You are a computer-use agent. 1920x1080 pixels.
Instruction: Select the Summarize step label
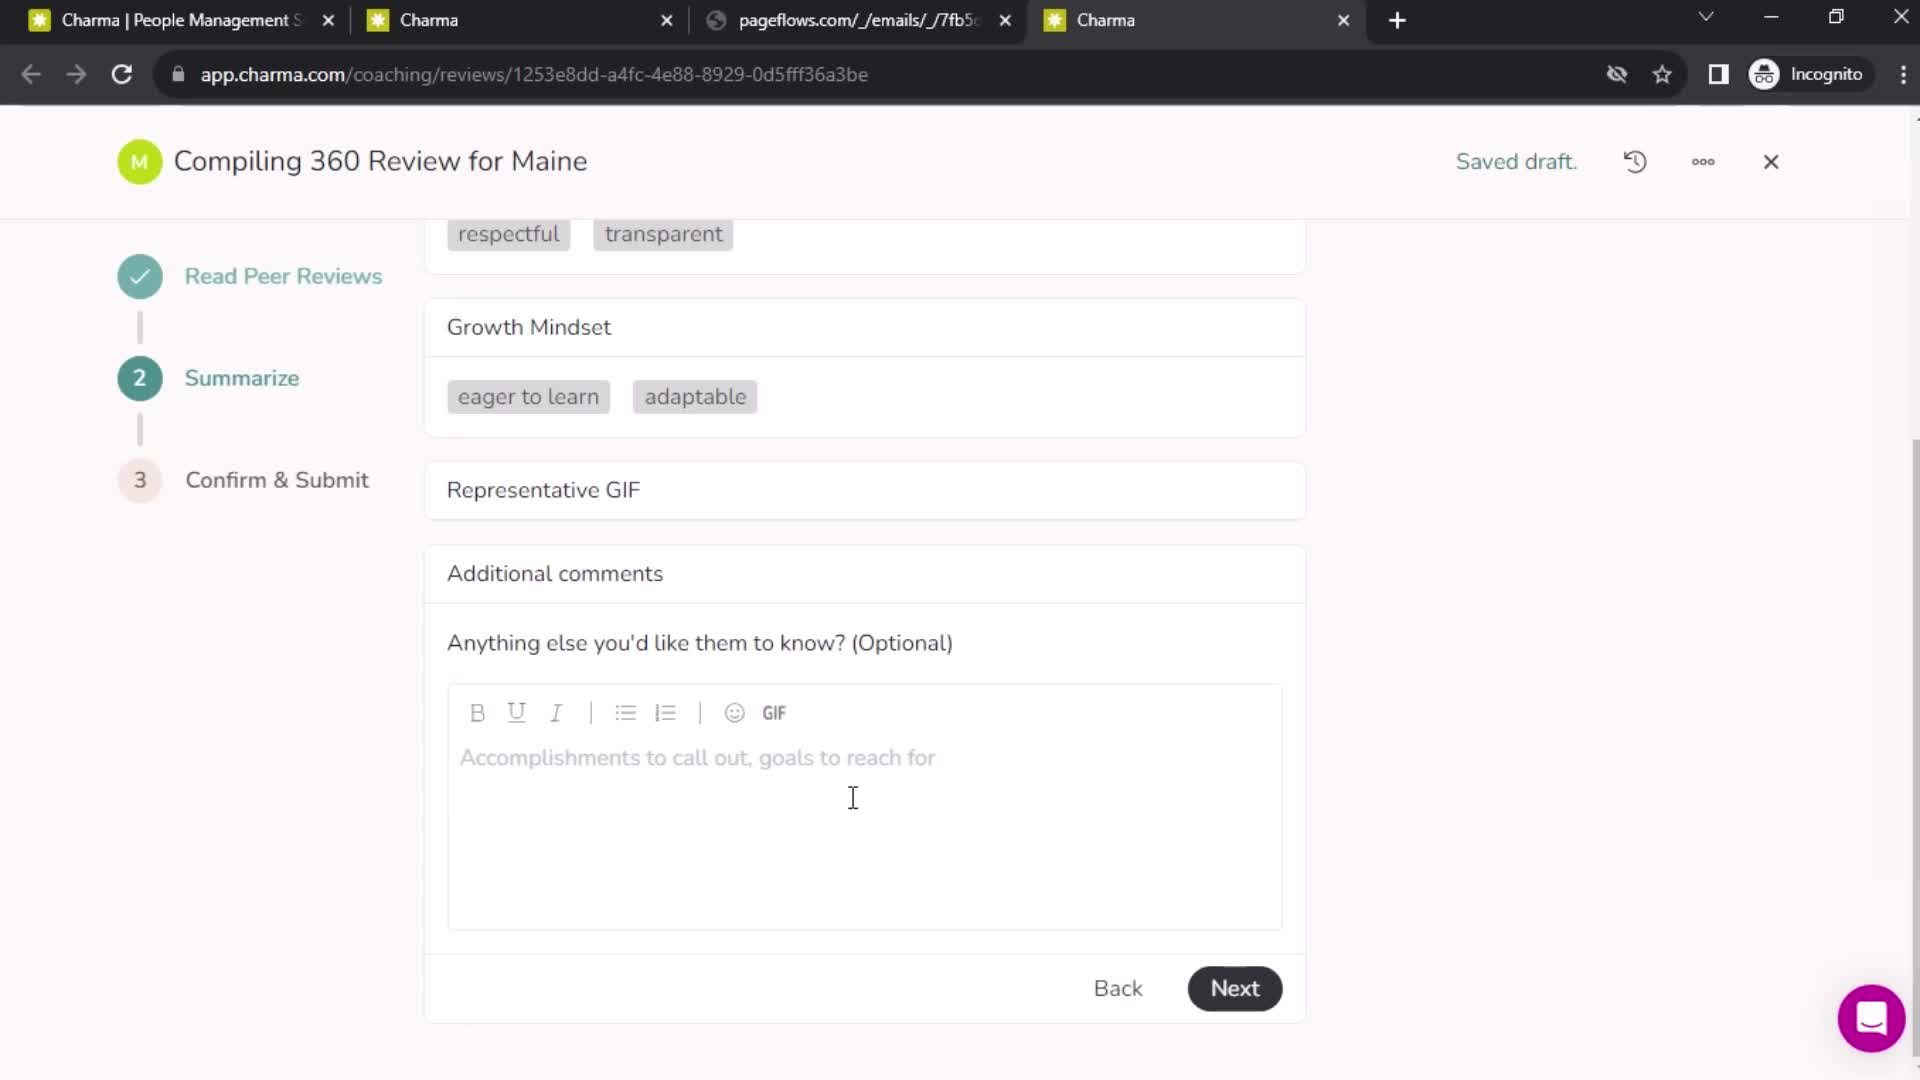(241, 378)
